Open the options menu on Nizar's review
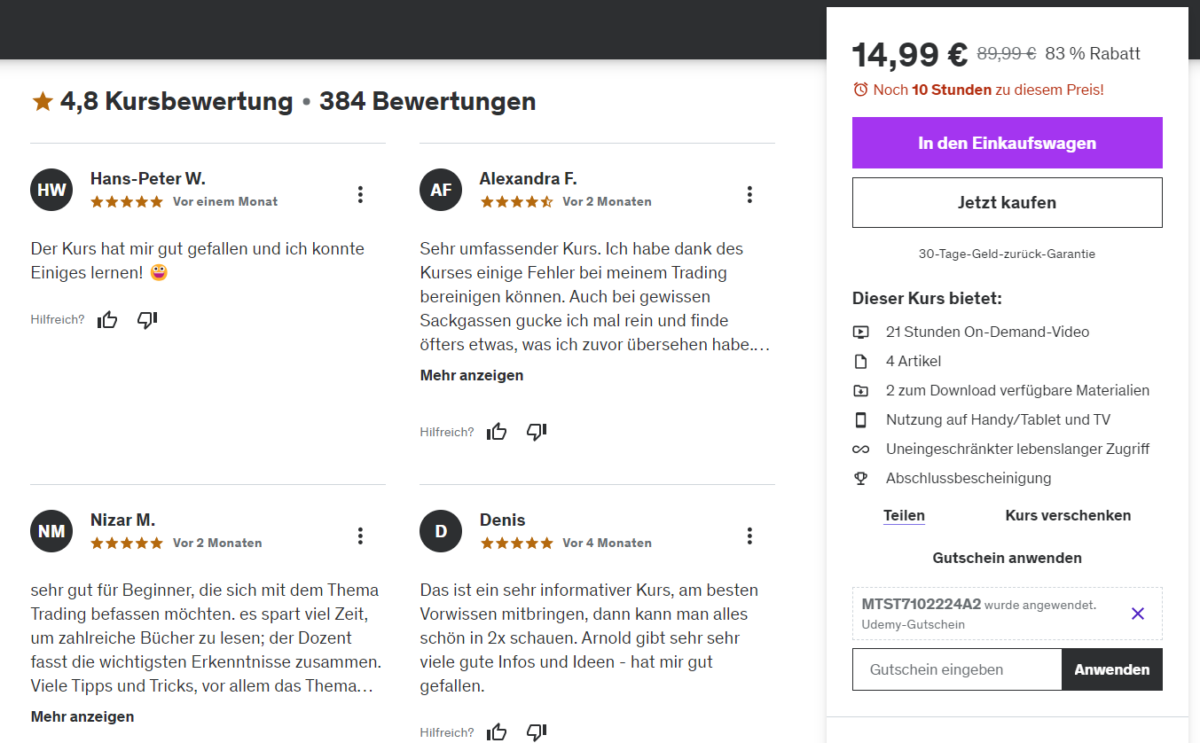The height and width of the screenshot is (743, 1200). pos(360,535)
